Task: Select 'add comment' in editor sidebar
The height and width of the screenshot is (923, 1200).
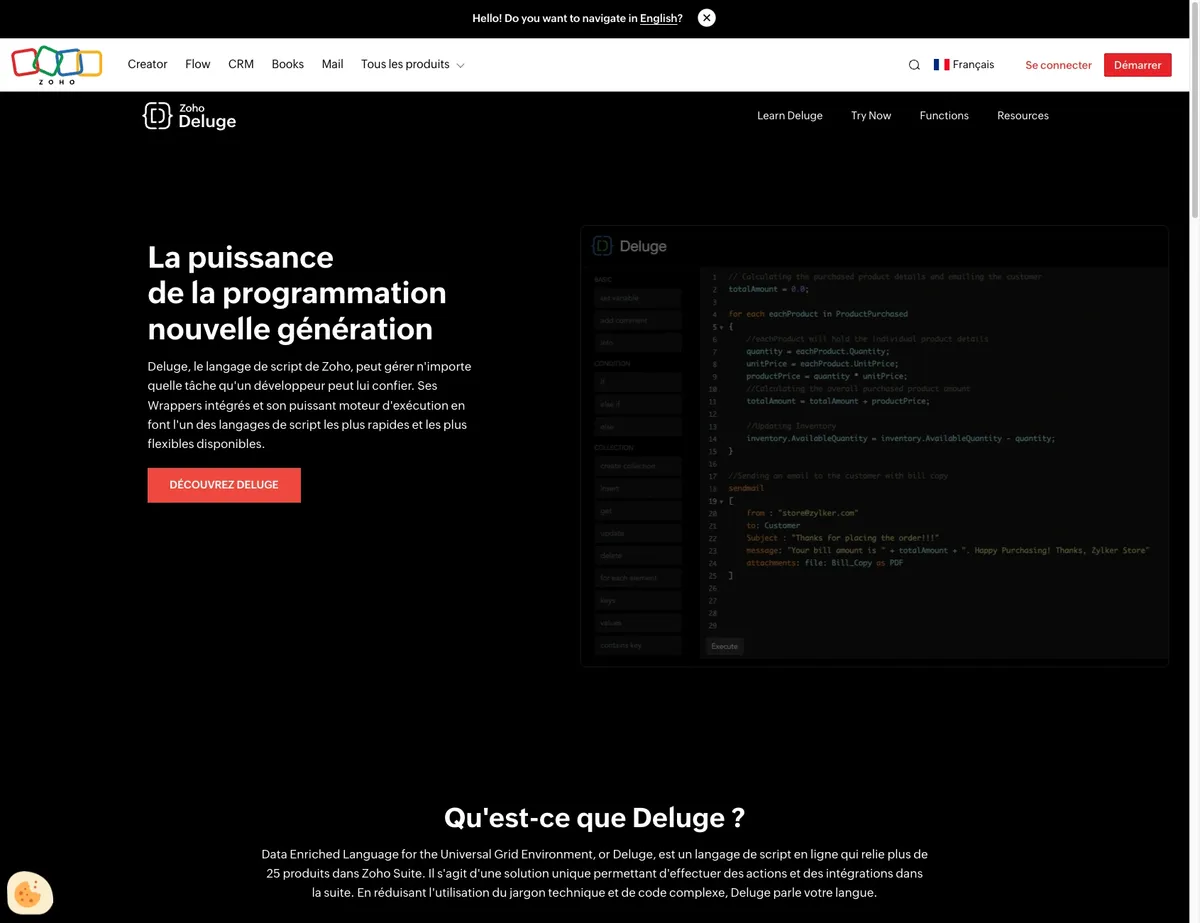Action: [x=638, y=321]
